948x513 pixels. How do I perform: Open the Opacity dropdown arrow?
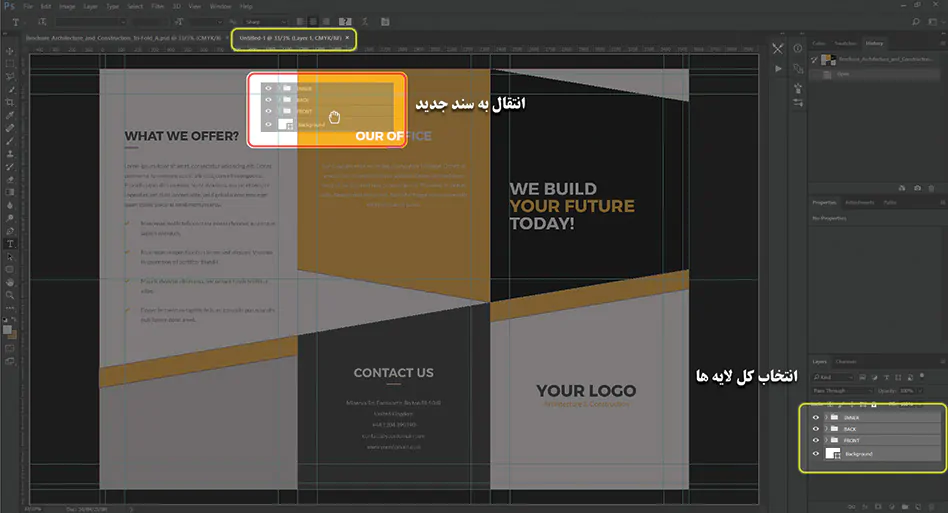[920, 391]
